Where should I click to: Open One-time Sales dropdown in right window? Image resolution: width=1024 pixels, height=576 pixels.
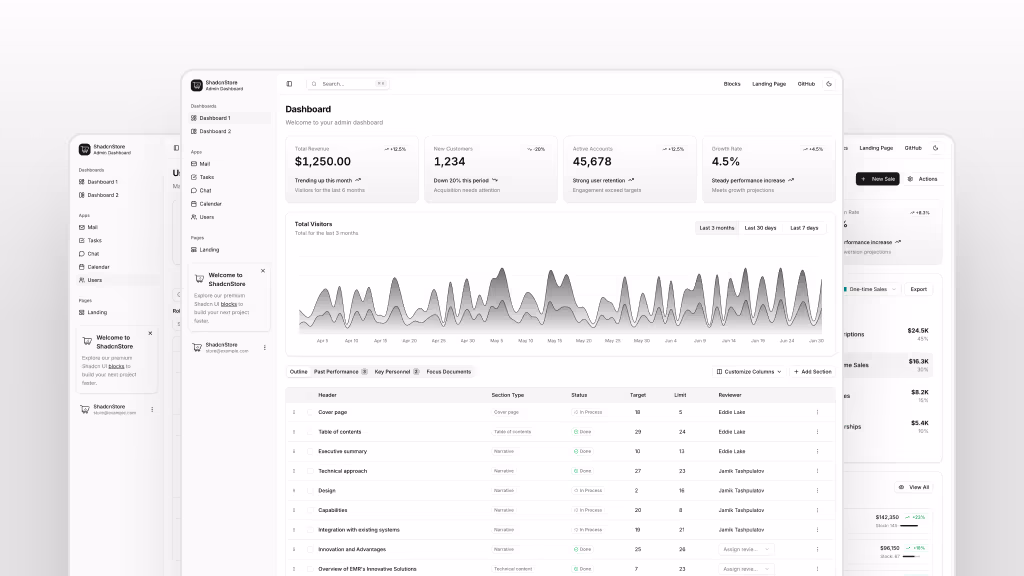(x=870, y=289)
